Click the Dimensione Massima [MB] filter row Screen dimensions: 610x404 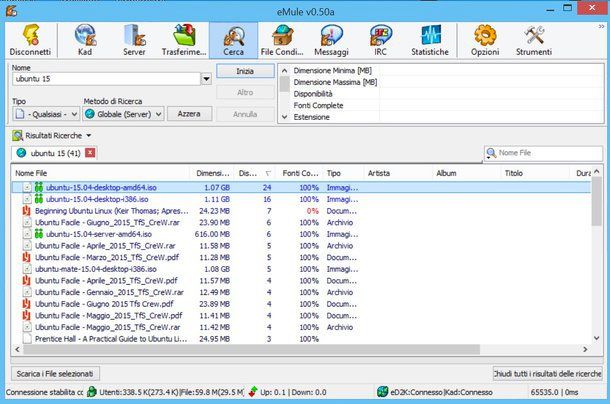point(447,82)
